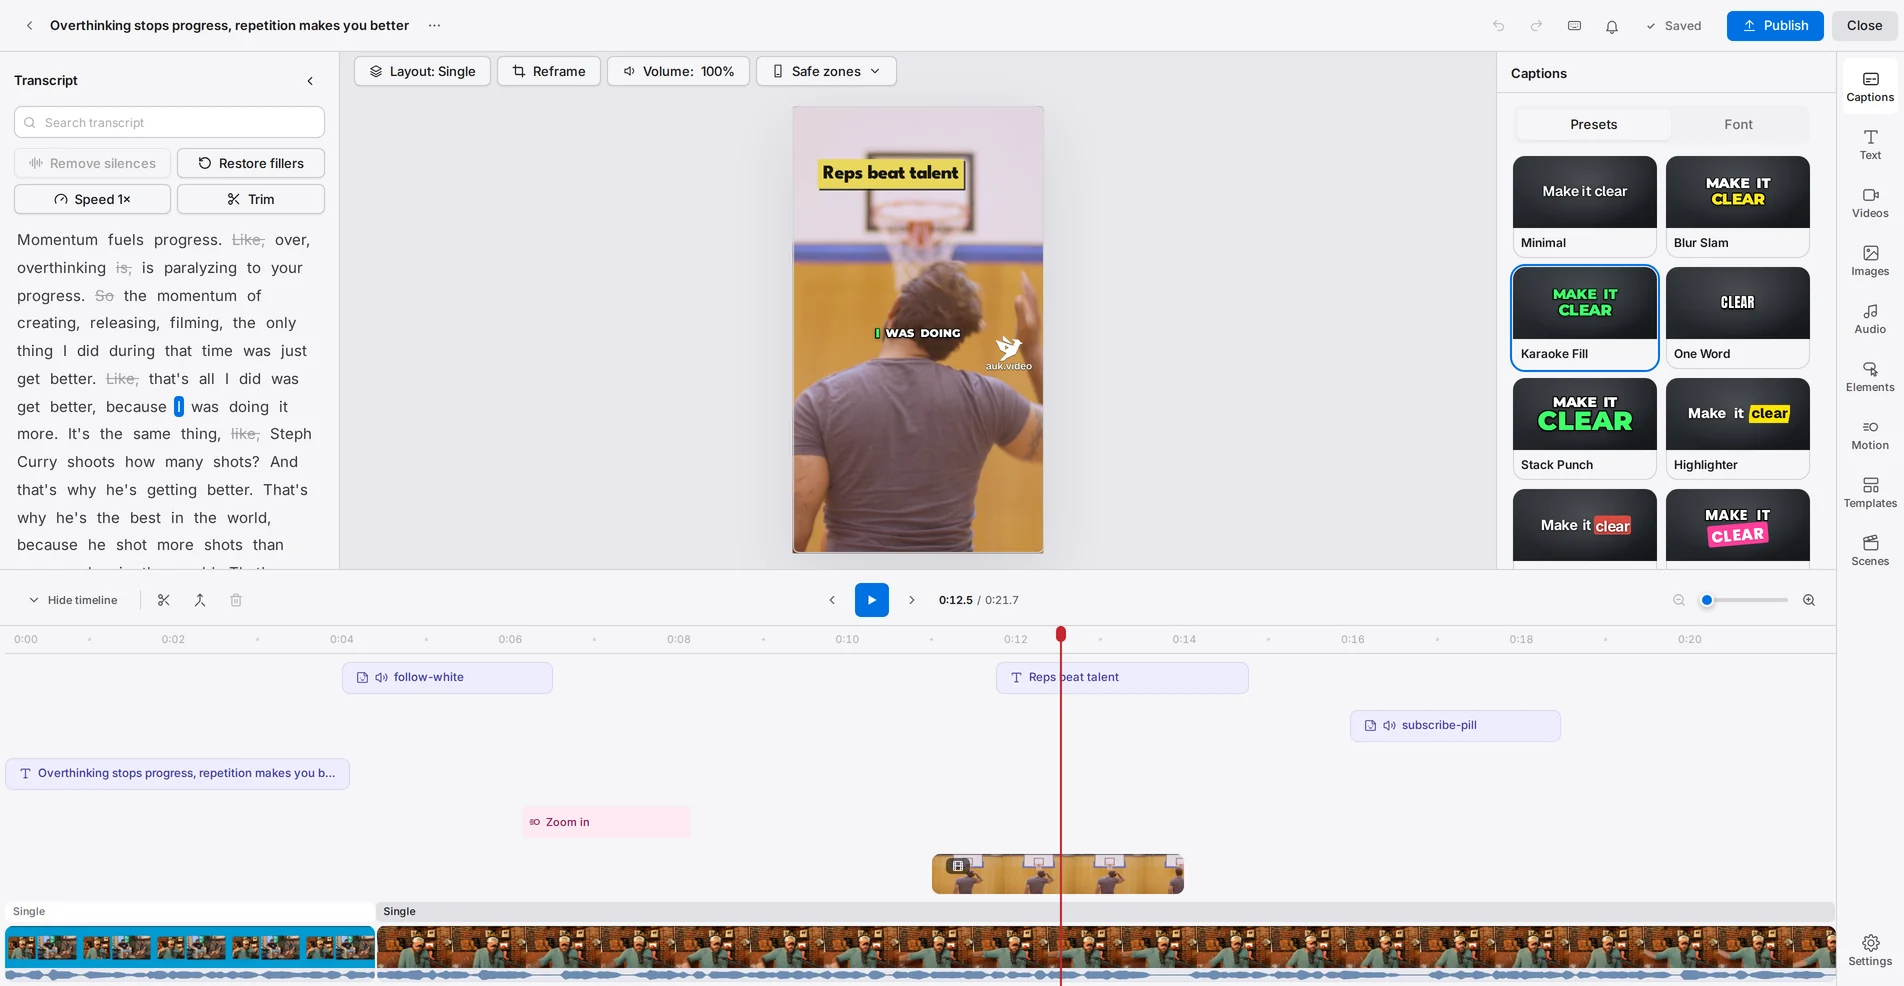Switch to the Font tab
The height and width of the screenshot is (986, 1904).
(1738, 125)
